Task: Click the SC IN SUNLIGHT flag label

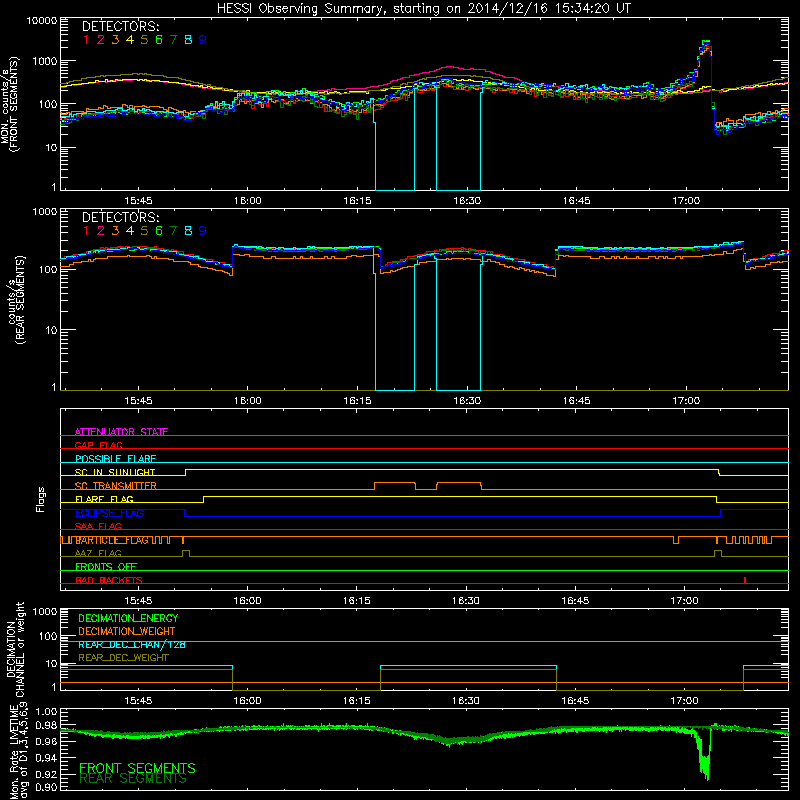Action: pos(115,472)
